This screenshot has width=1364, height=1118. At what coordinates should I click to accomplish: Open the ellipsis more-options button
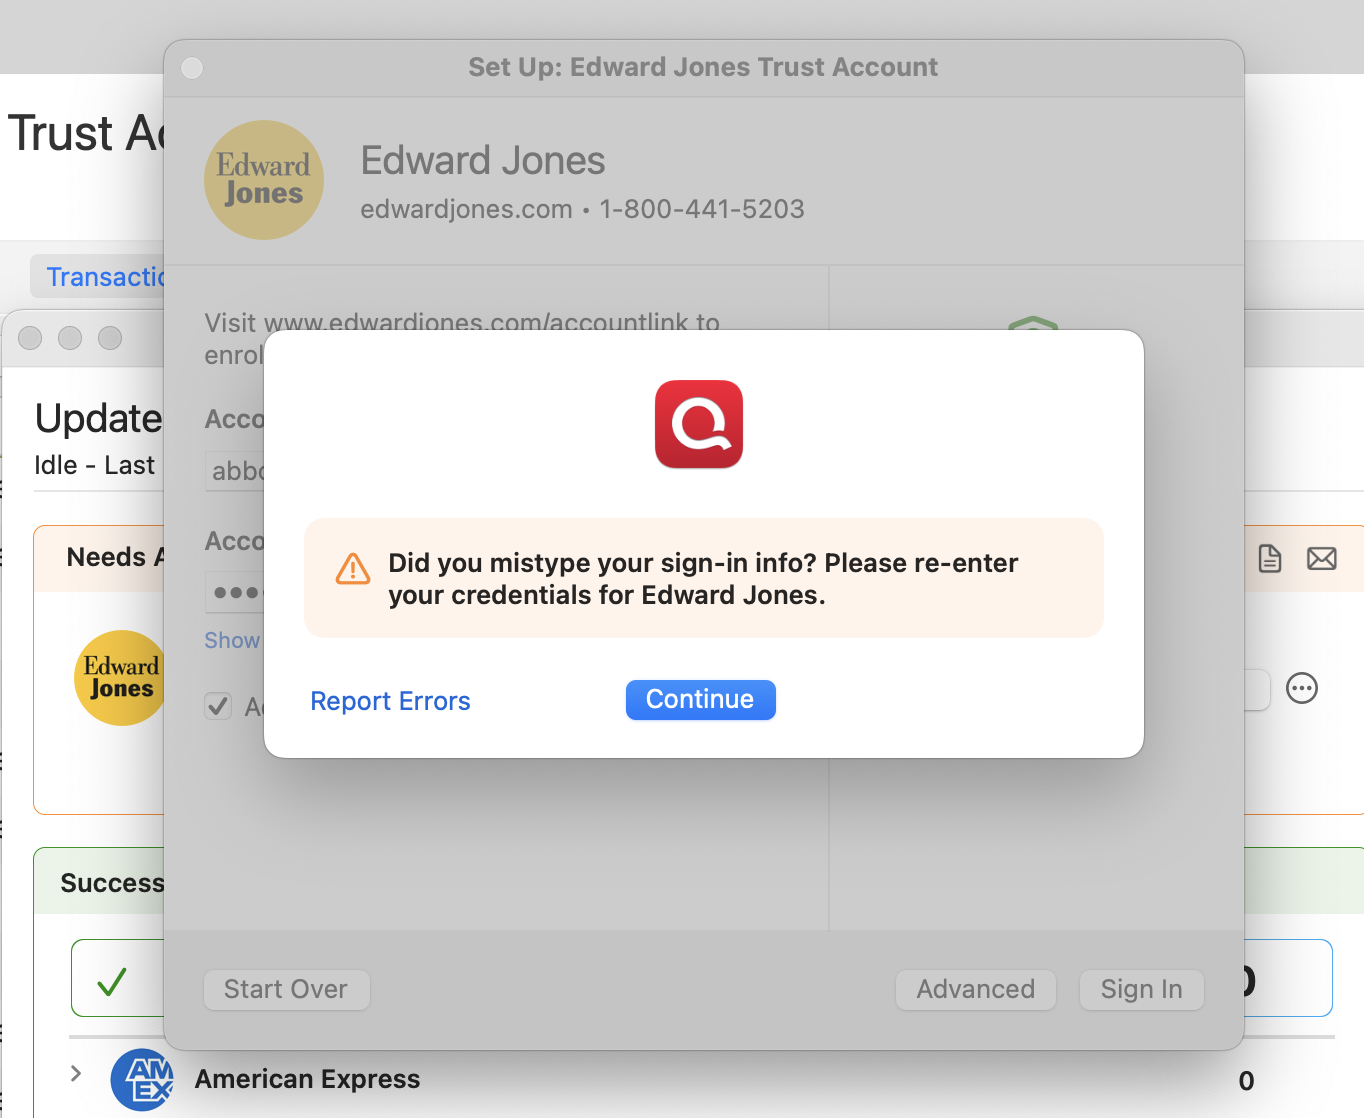click(x=1302, y=688)
